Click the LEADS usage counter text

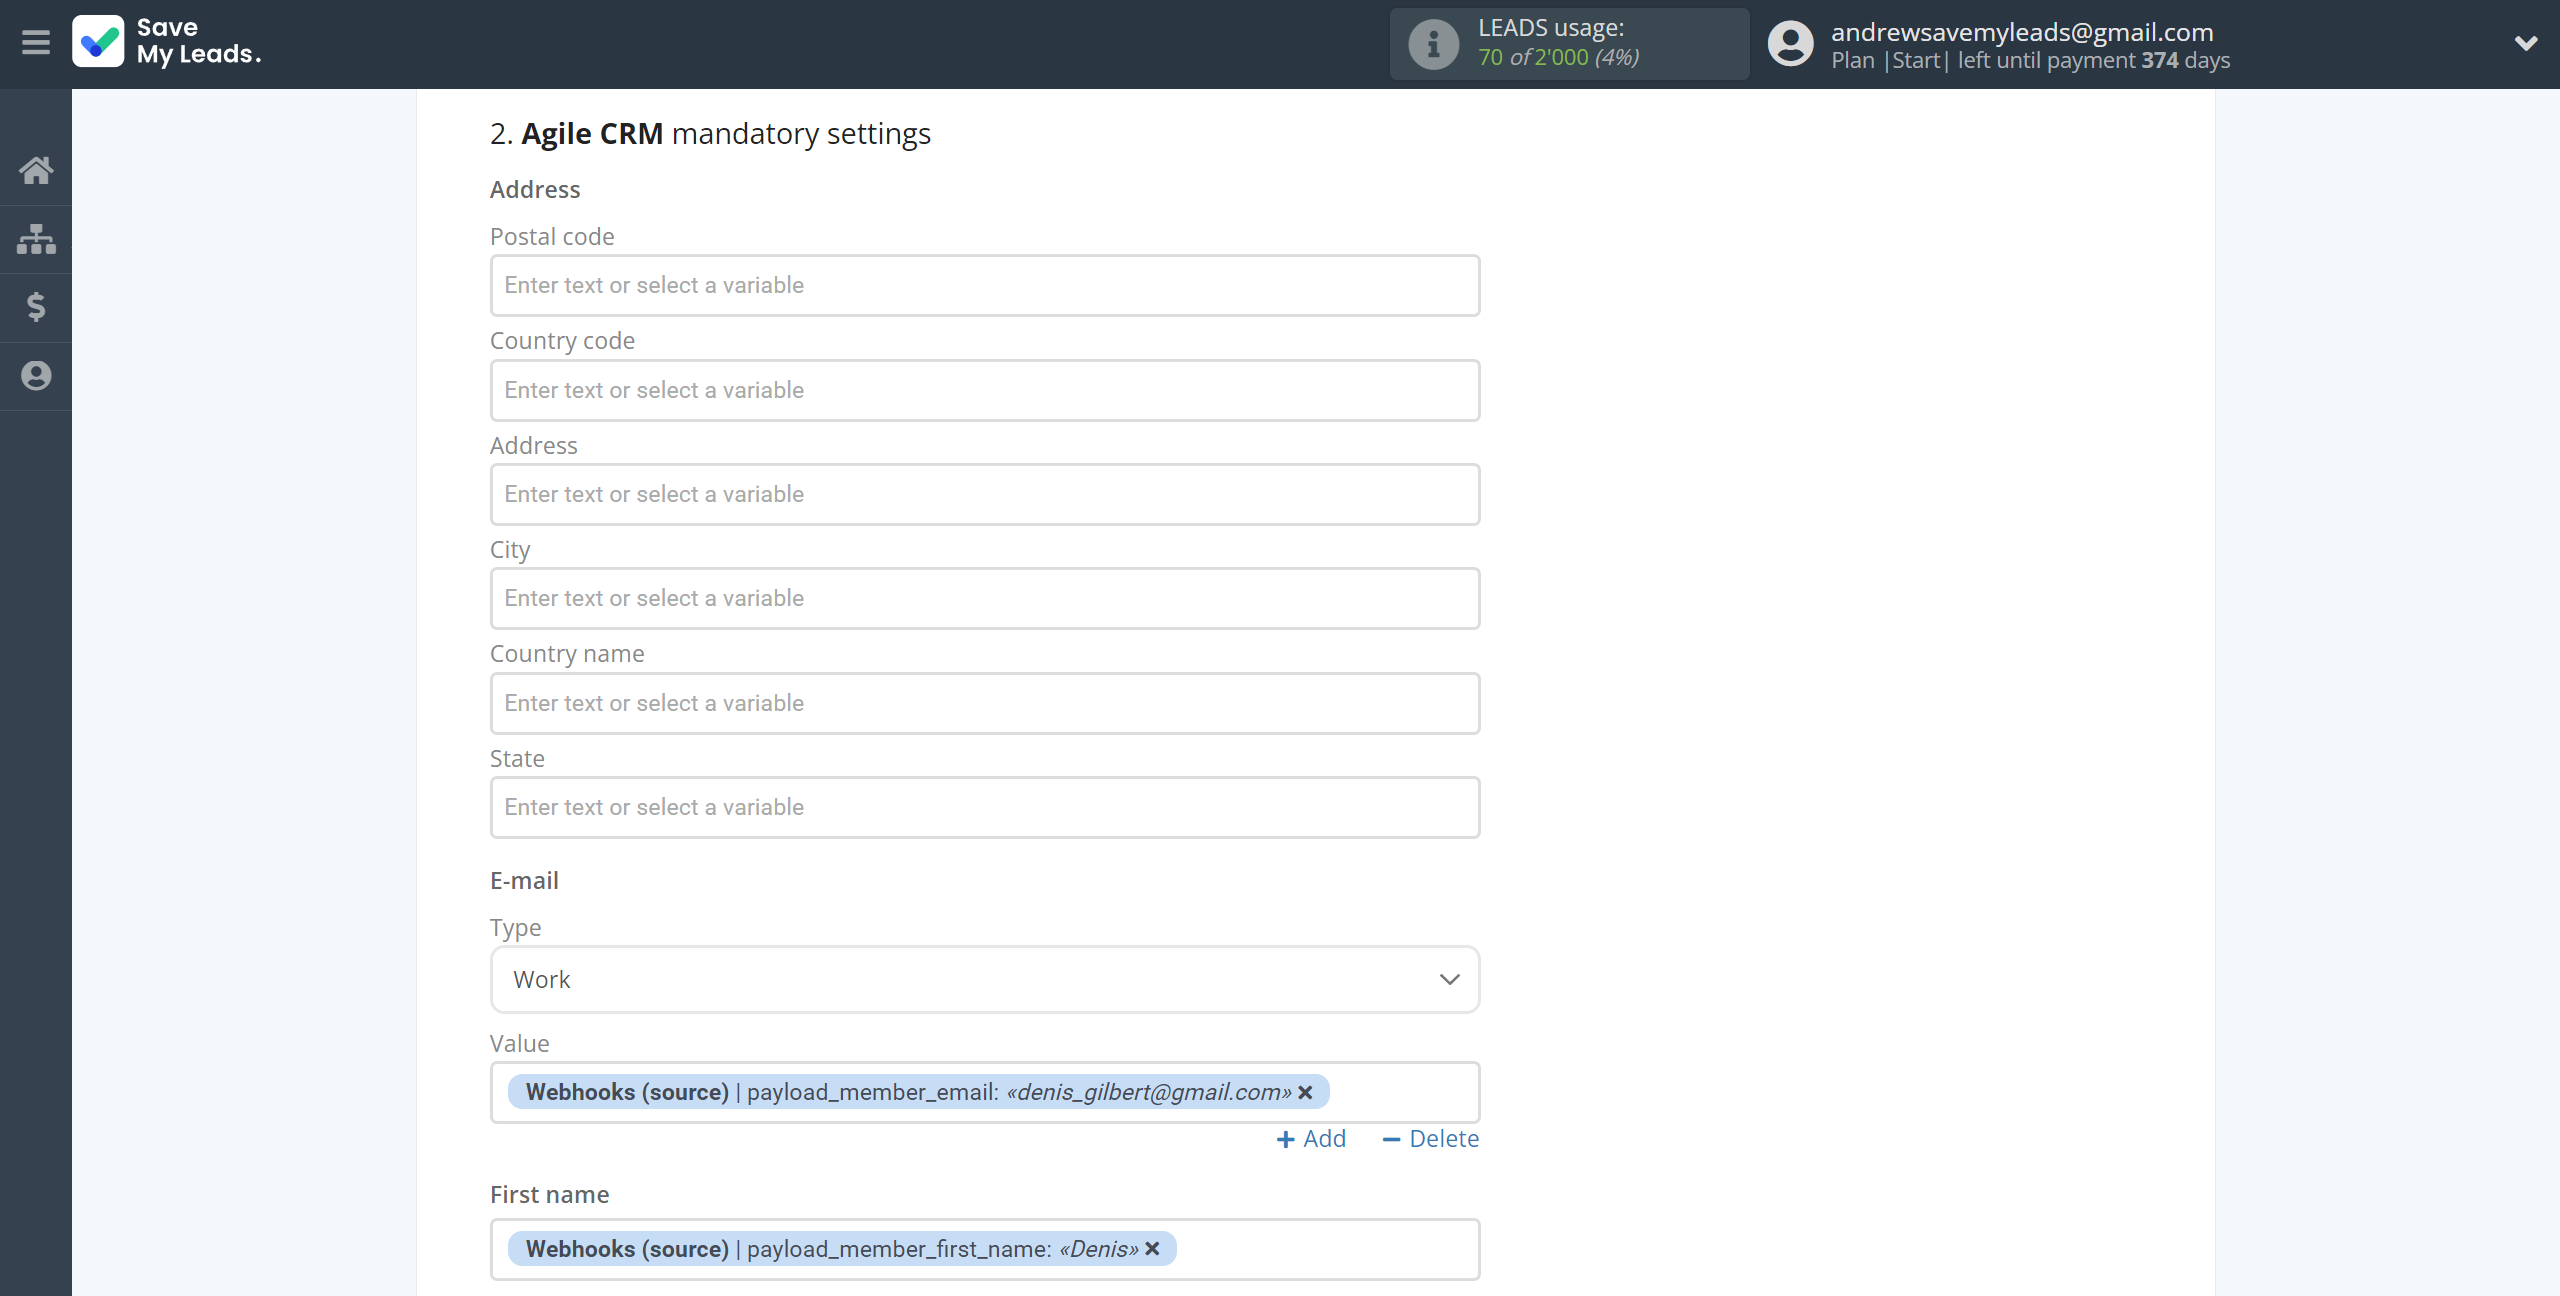point(1559,57)
